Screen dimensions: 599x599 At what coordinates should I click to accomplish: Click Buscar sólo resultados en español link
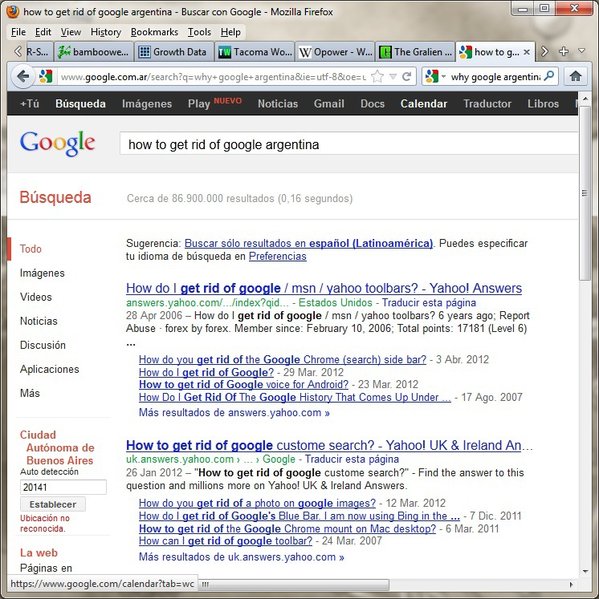click(x=309, y=243)
